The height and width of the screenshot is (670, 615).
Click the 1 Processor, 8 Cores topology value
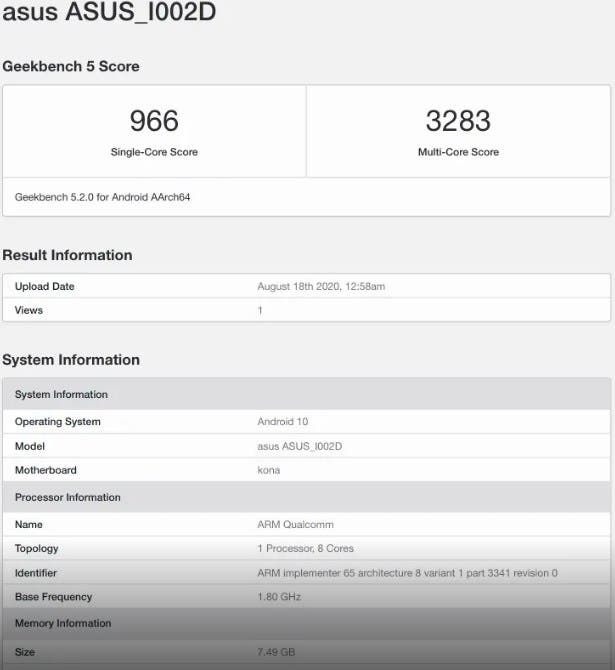click(x=305, y=548)
